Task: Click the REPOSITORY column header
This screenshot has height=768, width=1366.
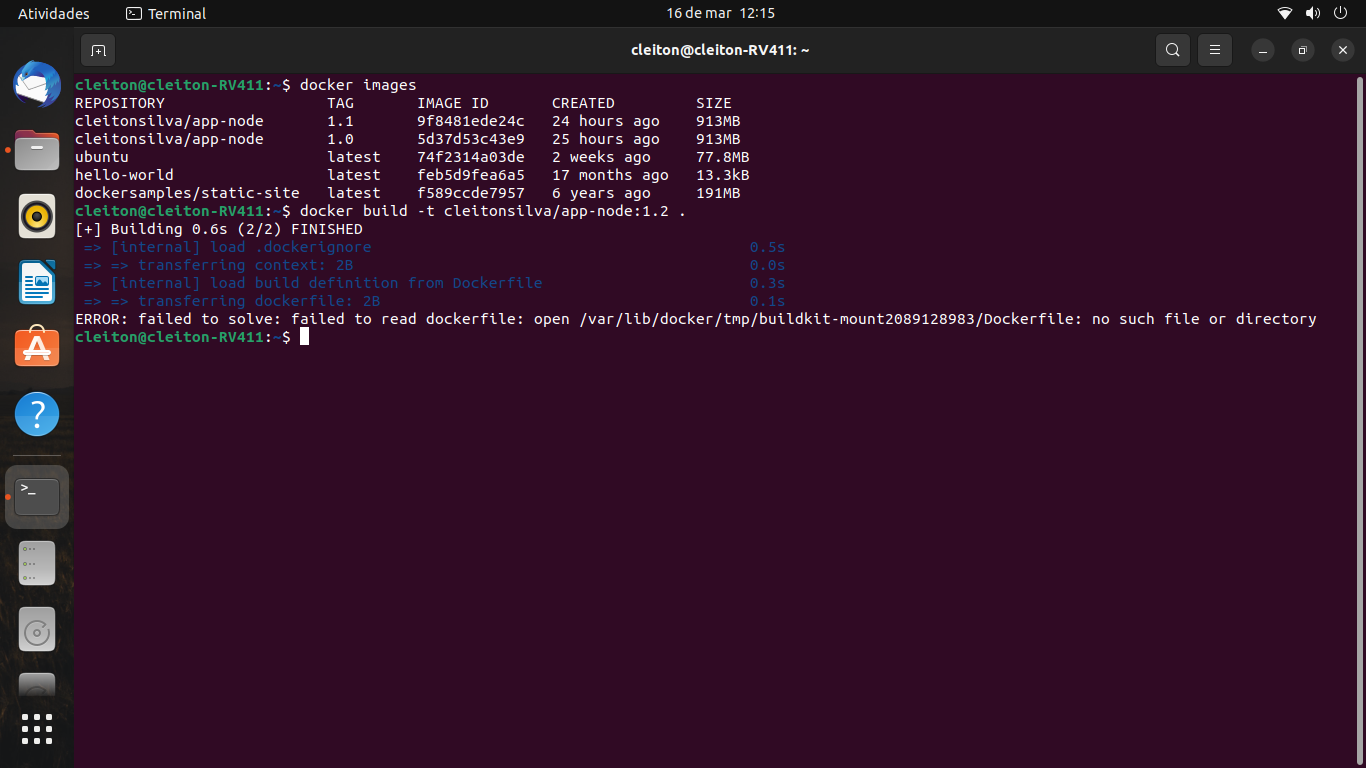Action: [x=120, y=103]
